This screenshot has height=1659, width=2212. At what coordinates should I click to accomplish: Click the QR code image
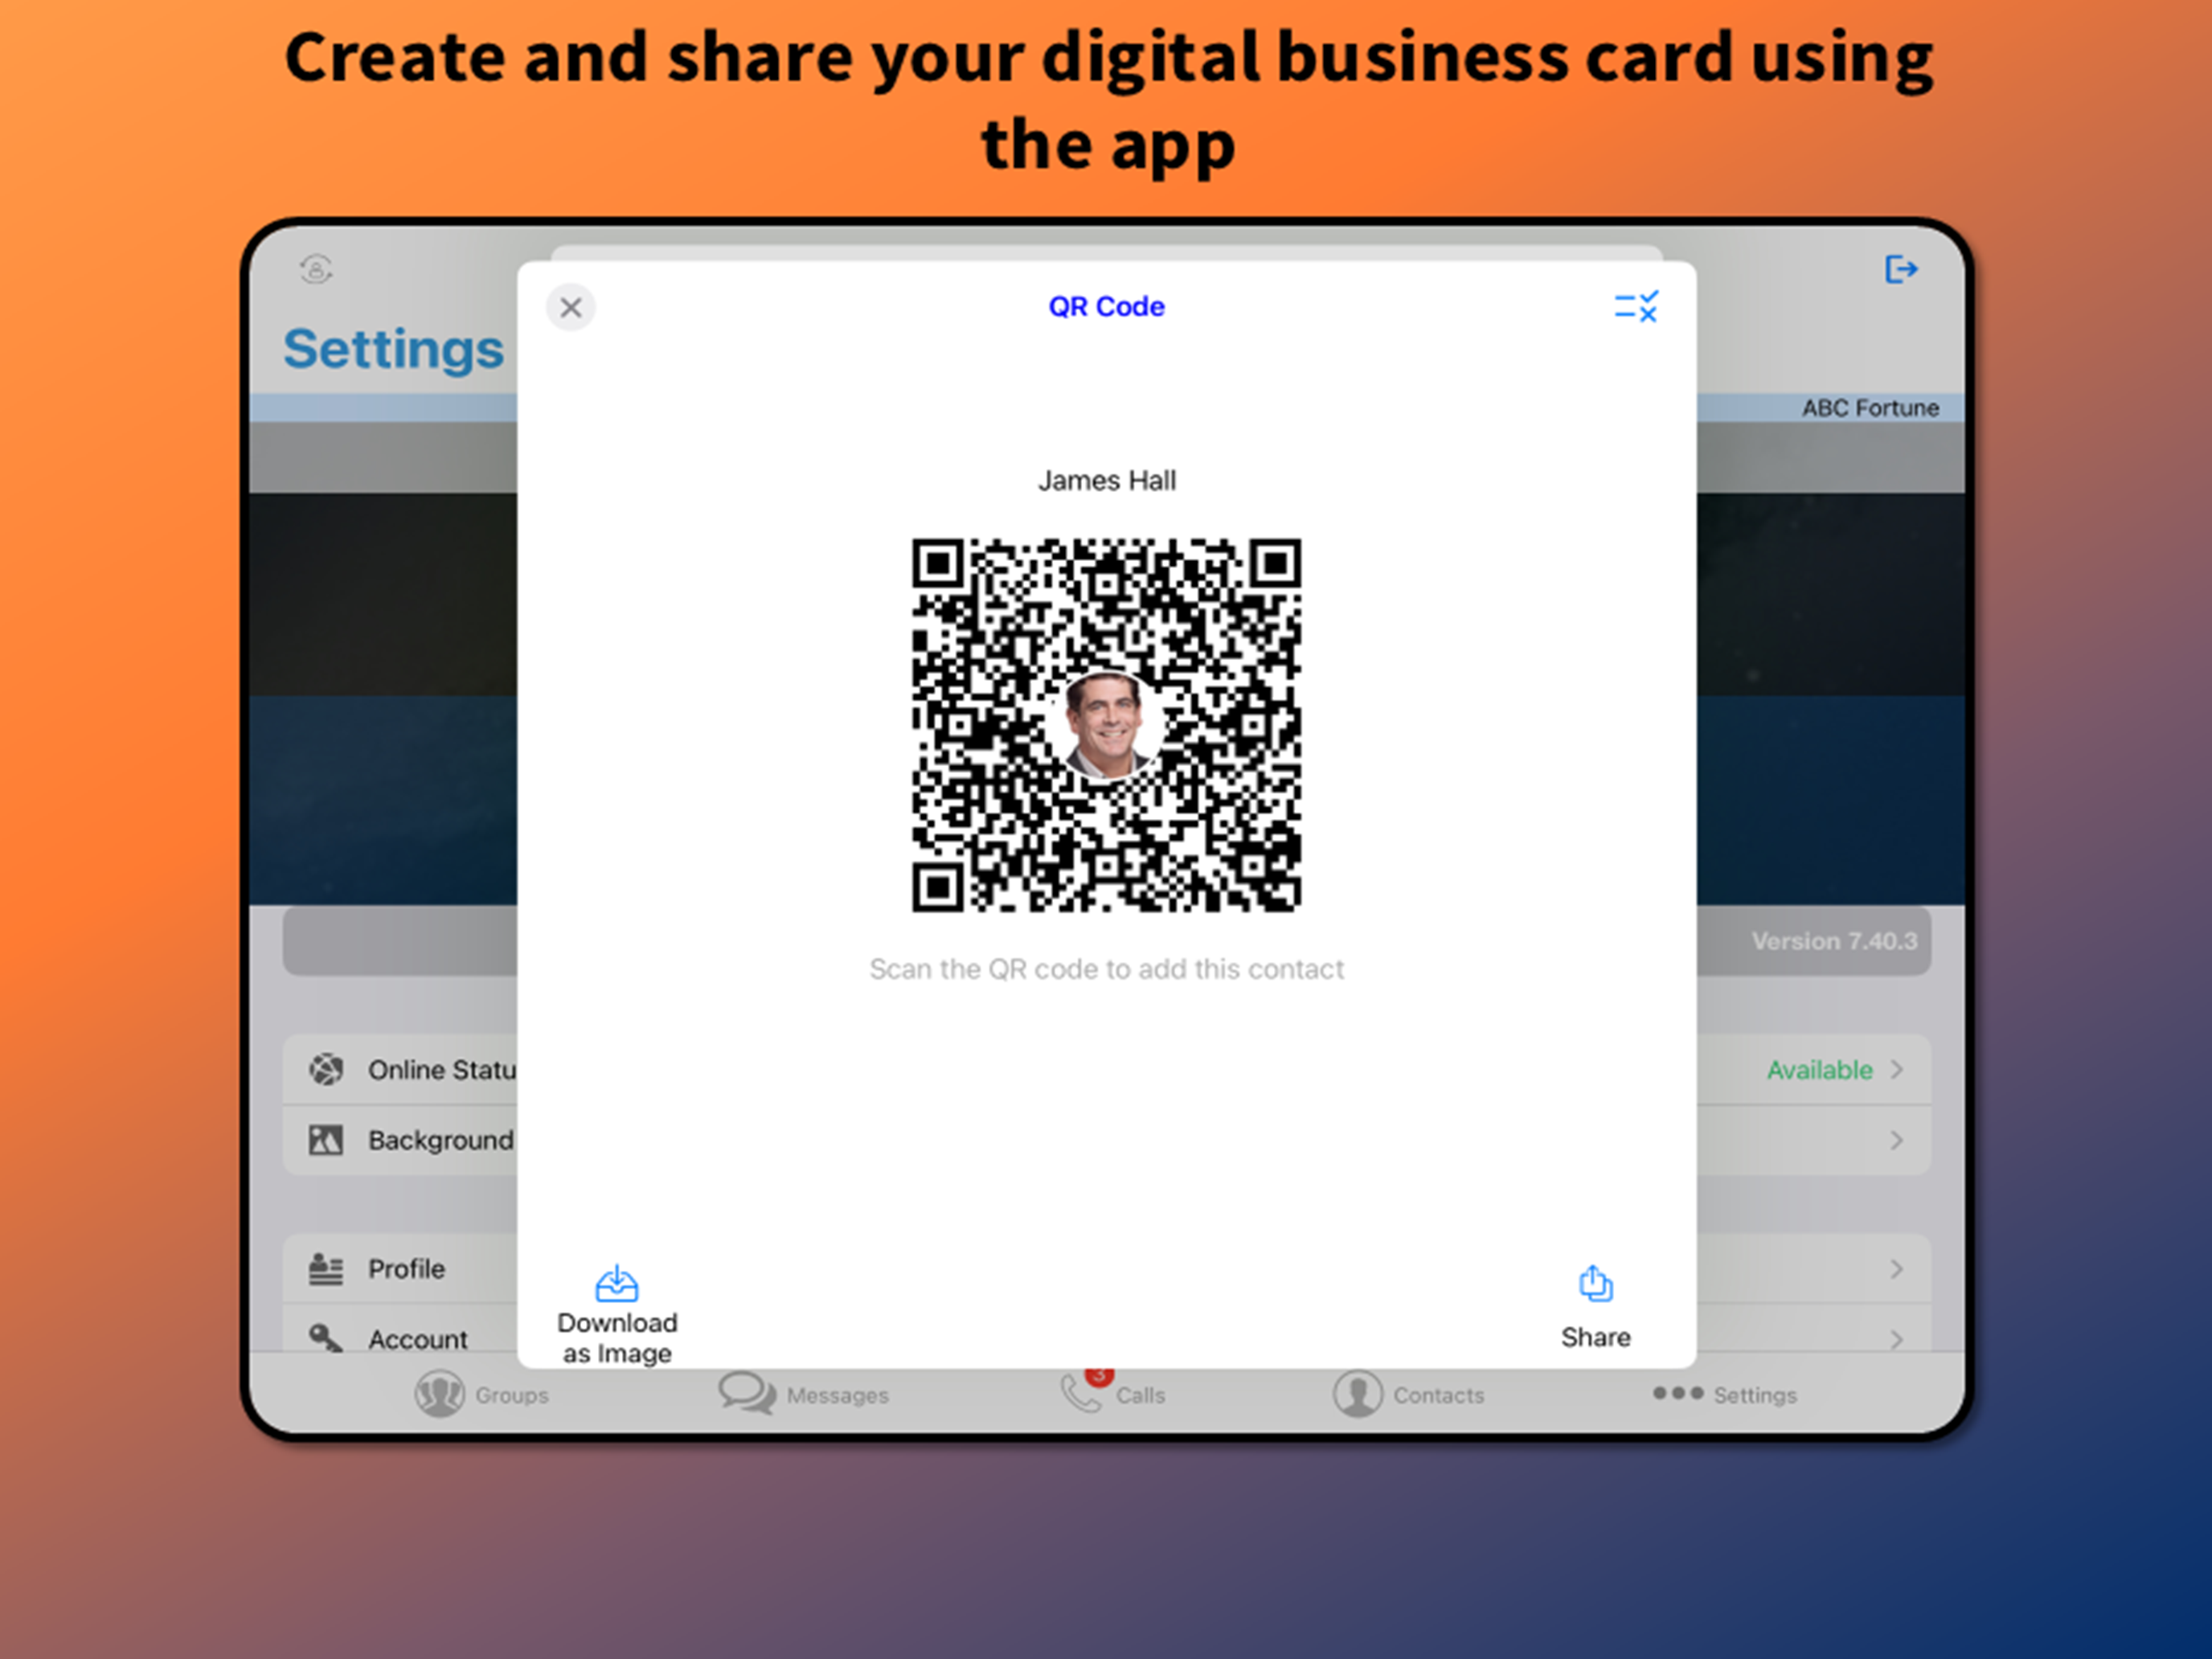[x=1106, y=725]
